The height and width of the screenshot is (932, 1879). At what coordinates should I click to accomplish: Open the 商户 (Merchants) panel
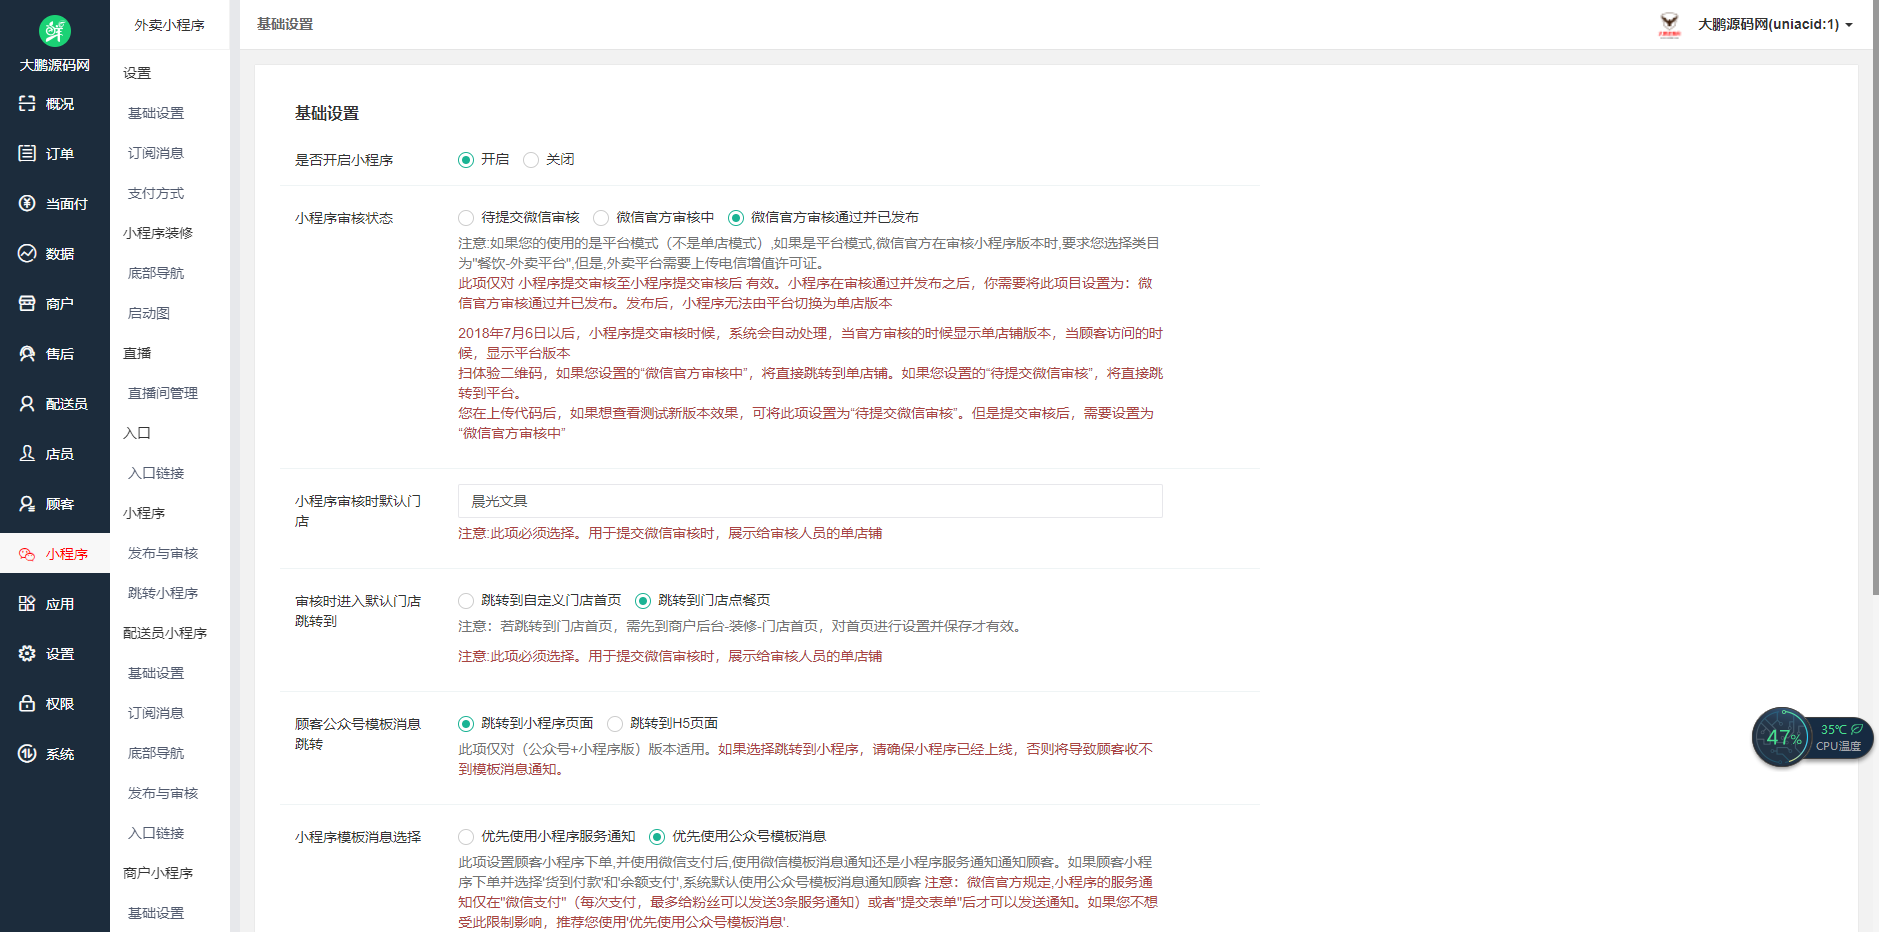point(55,303)
